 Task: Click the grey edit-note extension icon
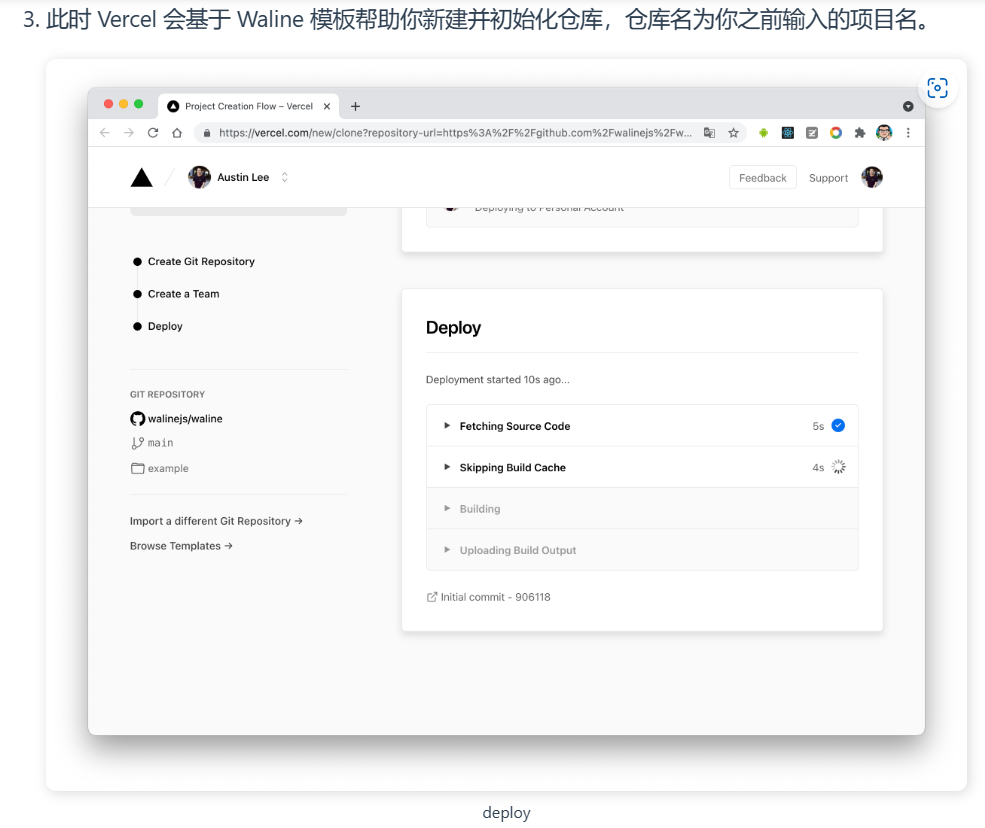click(x=812, y=133)
